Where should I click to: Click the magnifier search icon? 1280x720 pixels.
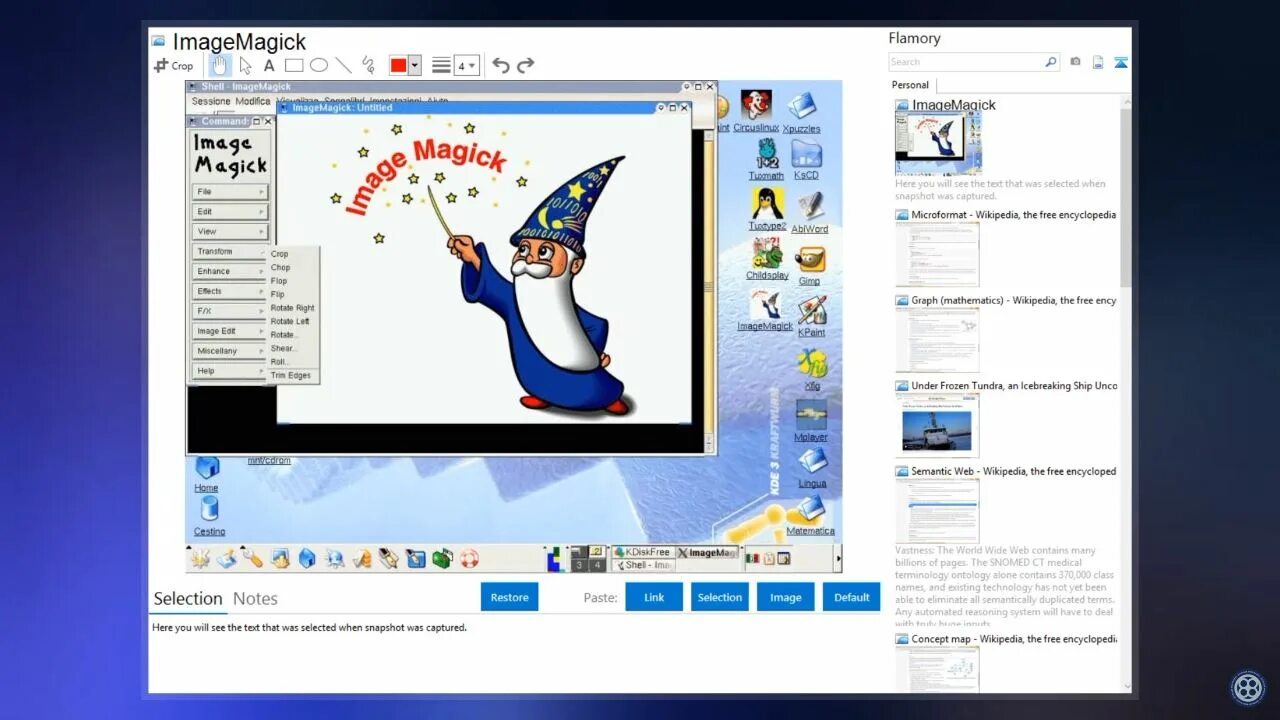[1050, 62]
